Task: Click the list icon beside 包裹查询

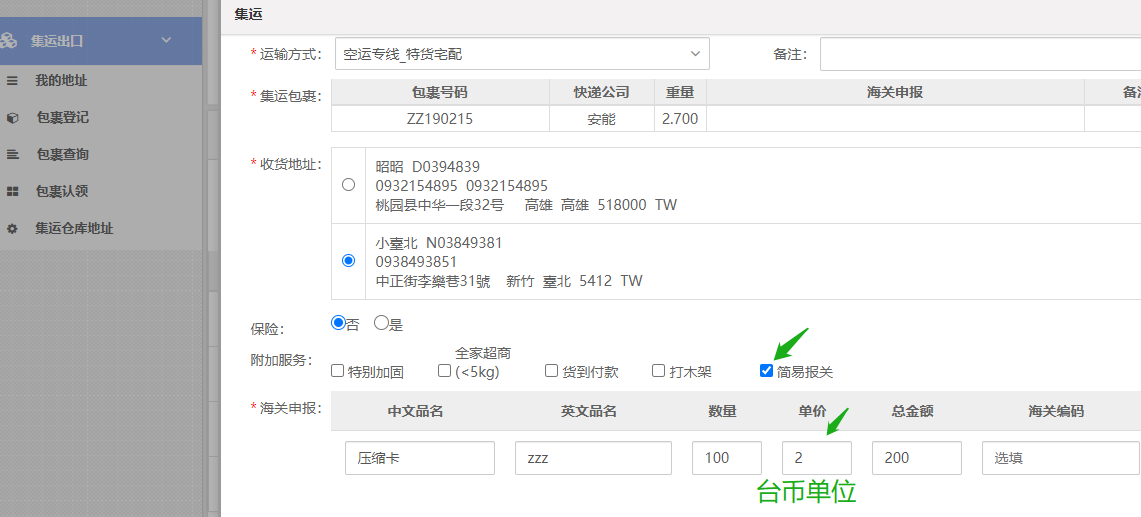Action: point(12,154)
